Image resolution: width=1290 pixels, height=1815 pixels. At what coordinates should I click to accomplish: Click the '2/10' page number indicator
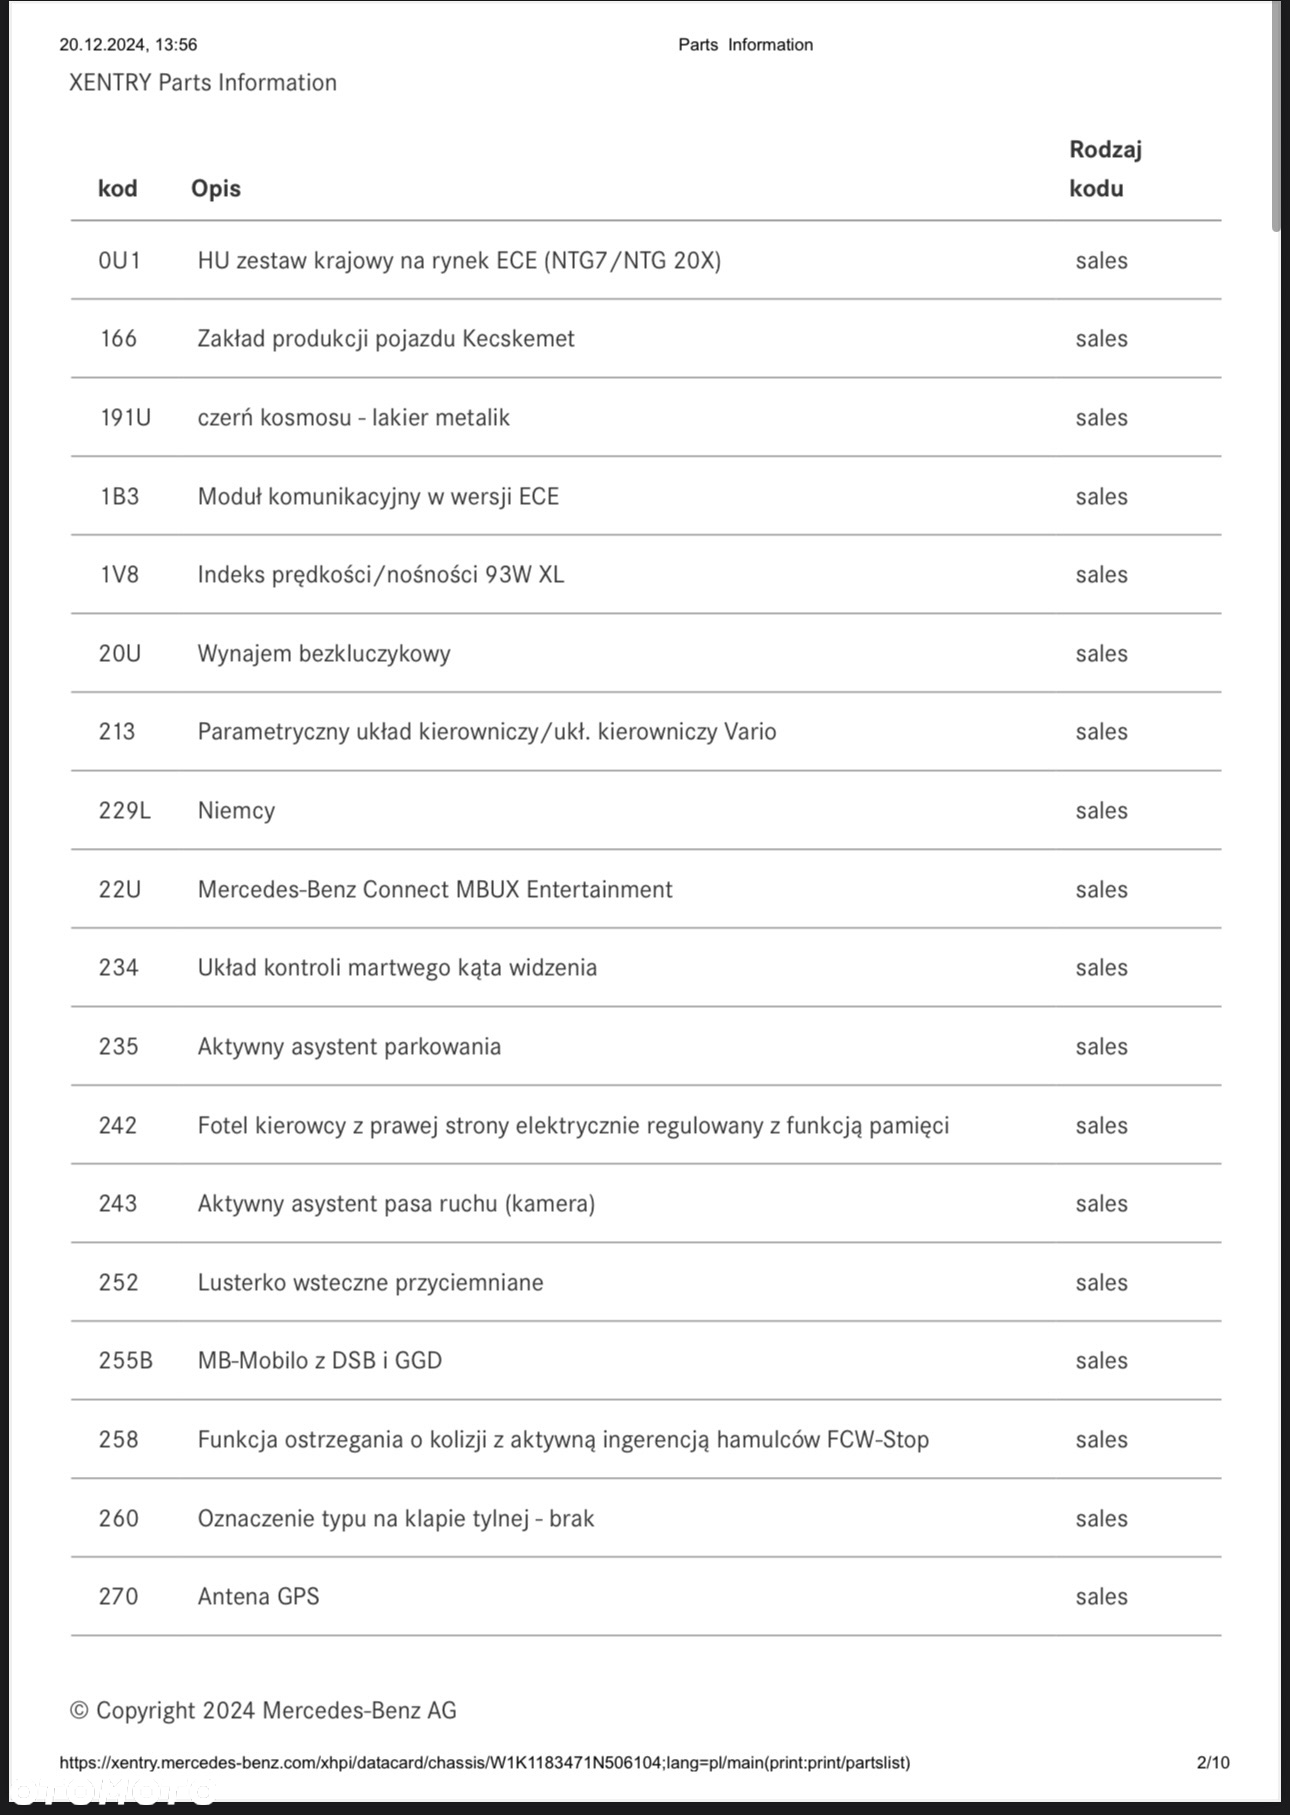[x=1212, y=1762]
